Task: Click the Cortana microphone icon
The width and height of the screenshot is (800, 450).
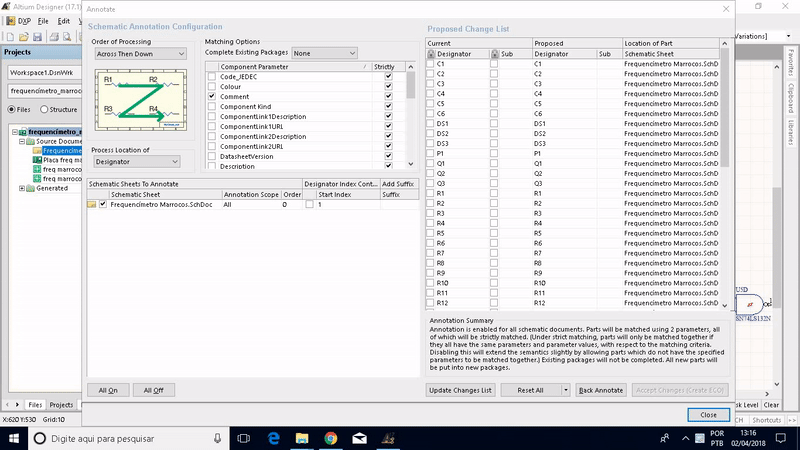Action: point(217,438)
